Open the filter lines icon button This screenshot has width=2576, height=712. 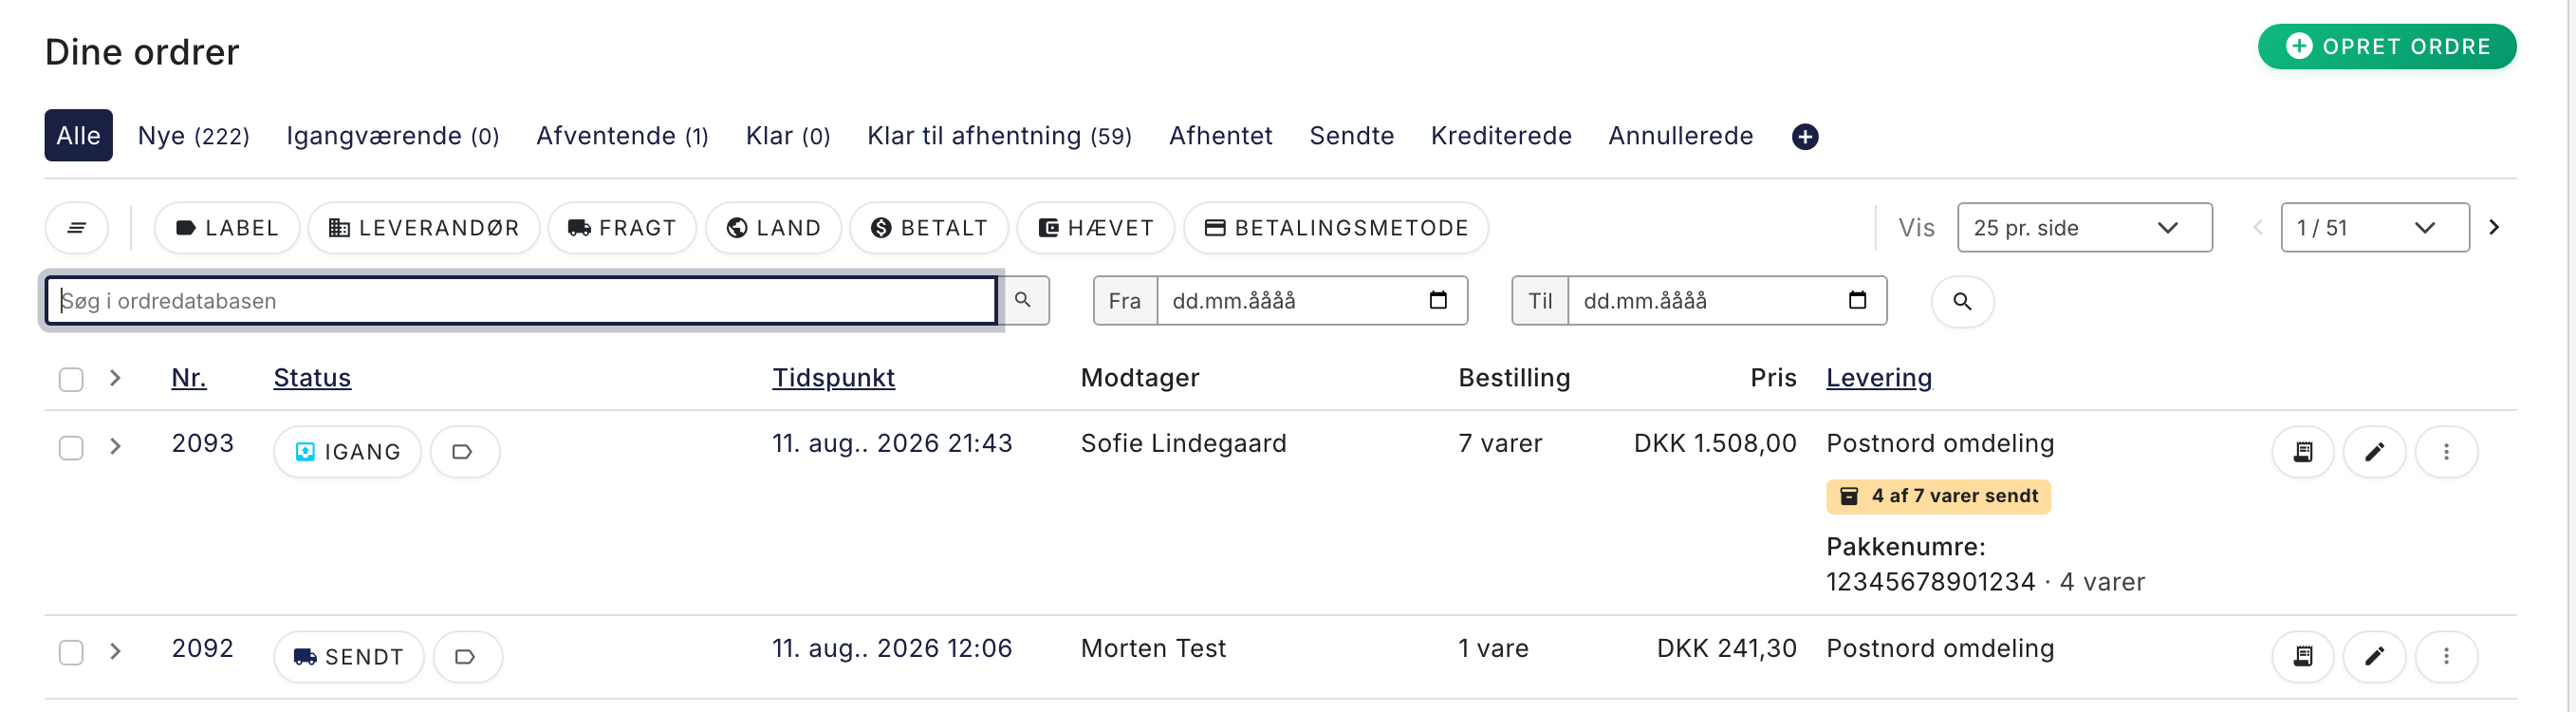[x=77, y=228]
